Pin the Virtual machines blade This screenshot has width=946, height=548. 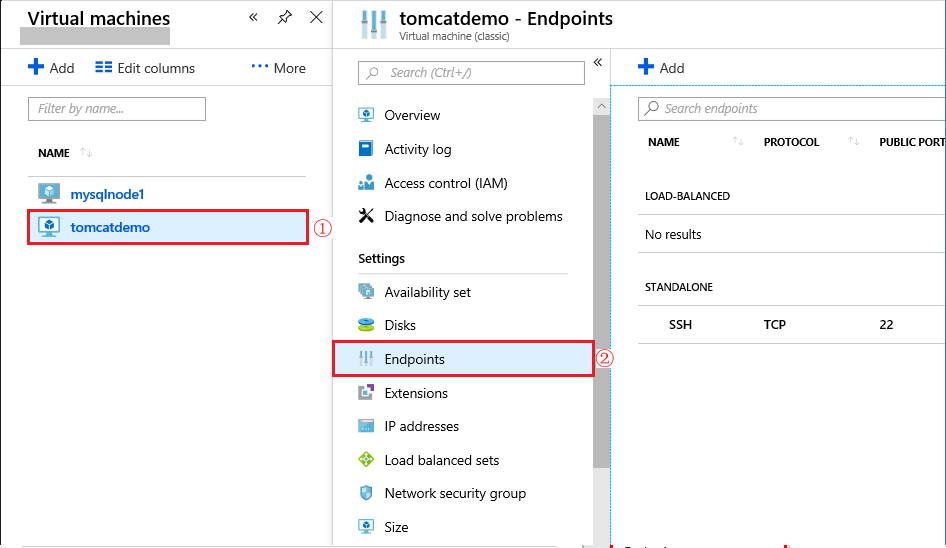pos(284,18)
